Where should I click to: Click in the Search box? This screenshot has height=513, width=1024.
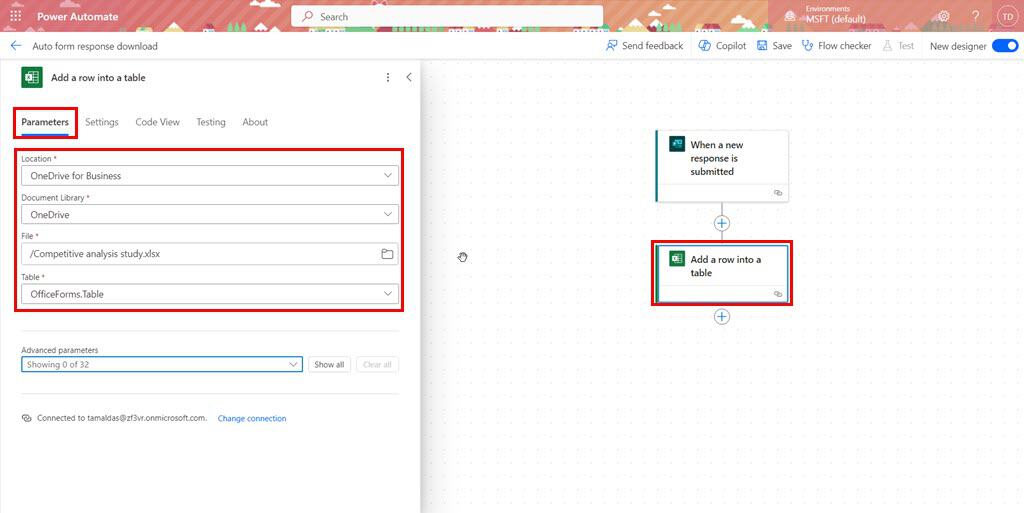(447, 16)
